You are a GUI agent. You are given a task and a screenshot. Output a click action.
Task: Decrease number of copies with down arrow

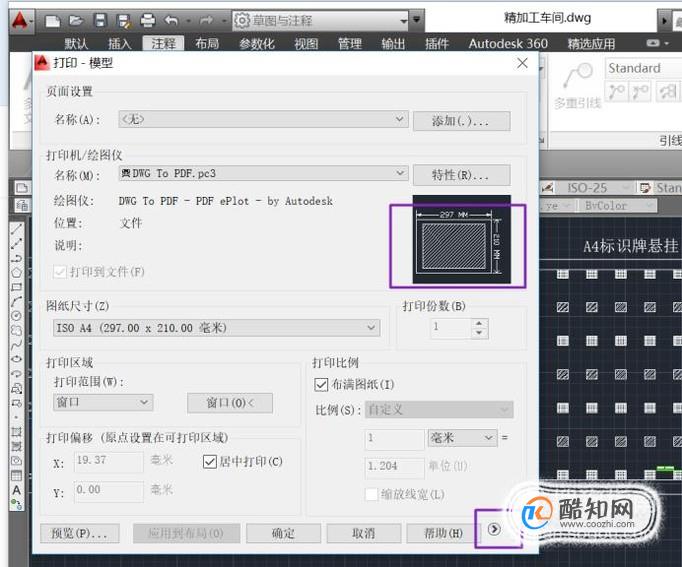(479, 333)
